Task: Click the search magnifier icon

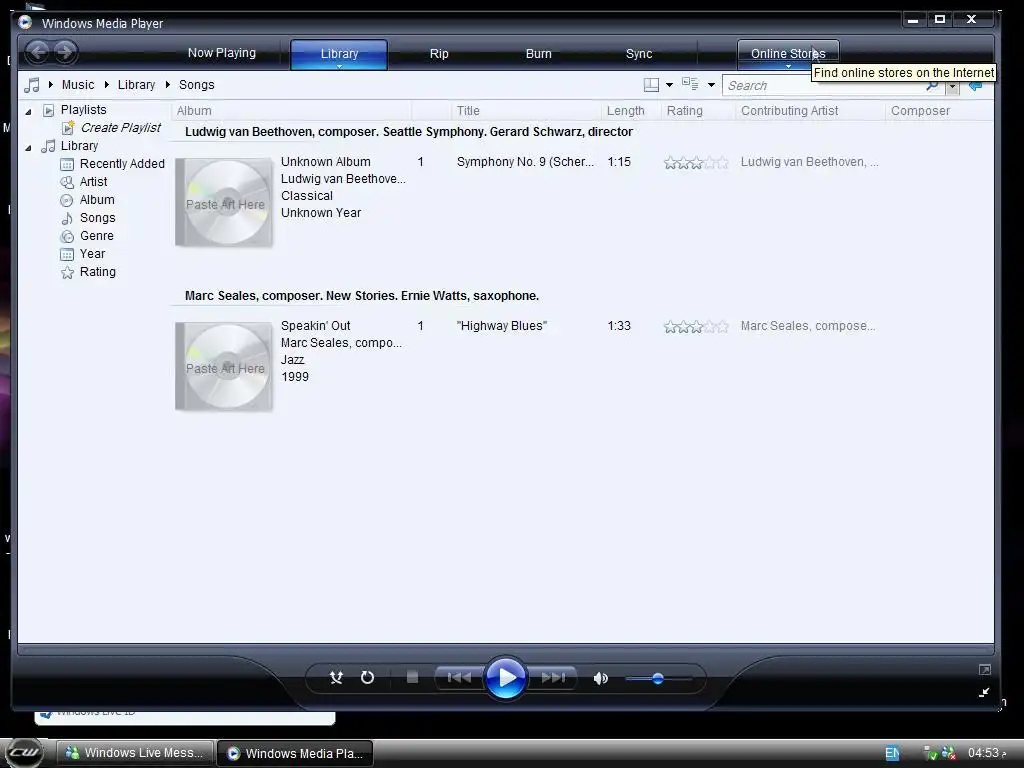Action: [x=933, y=86]
